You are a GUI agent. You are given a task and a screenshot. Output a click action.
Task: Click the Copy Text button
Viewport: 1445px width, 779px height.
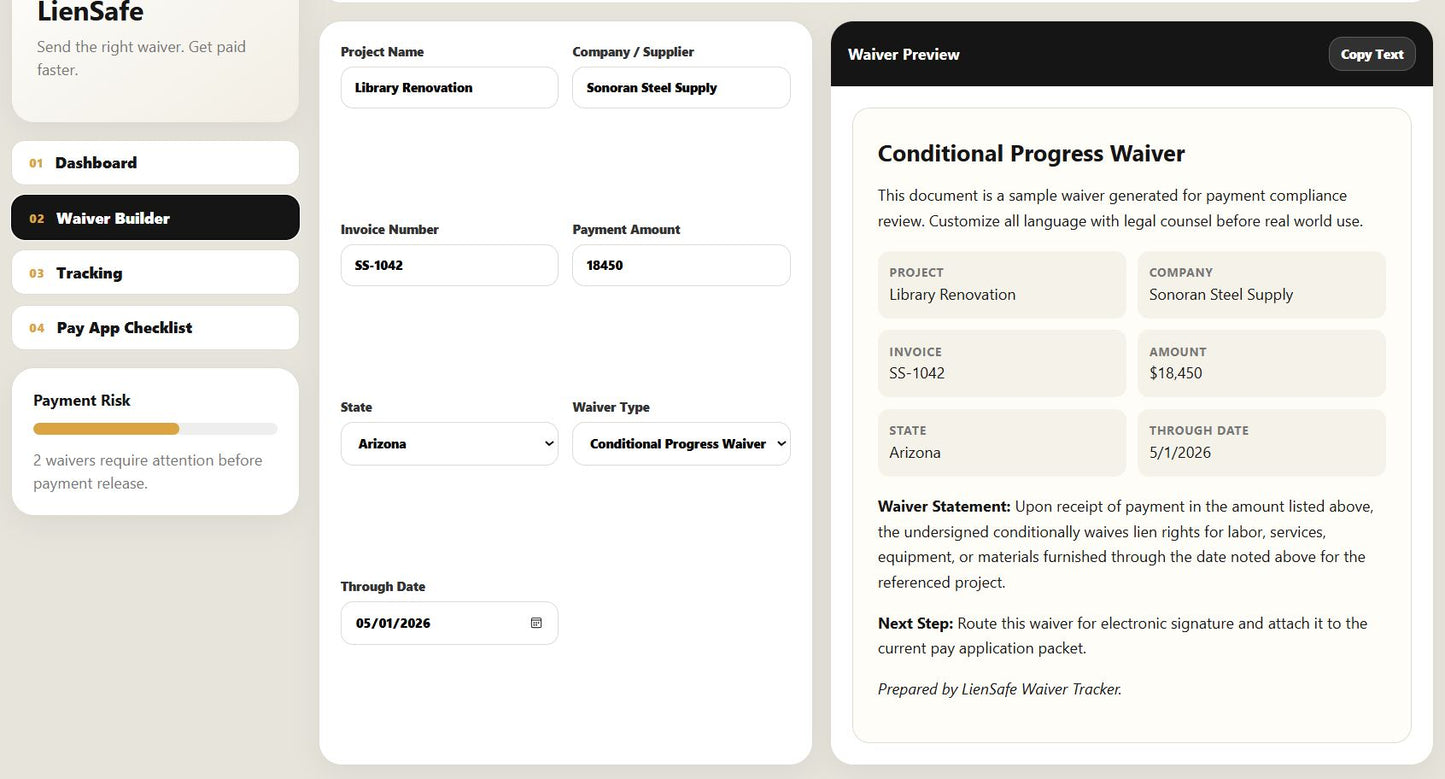tap(1372, 54)
